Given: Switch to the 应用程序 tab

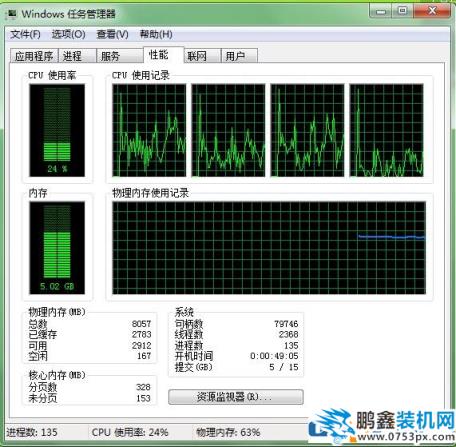Looking at the screenshot, I should click(34, 56).
